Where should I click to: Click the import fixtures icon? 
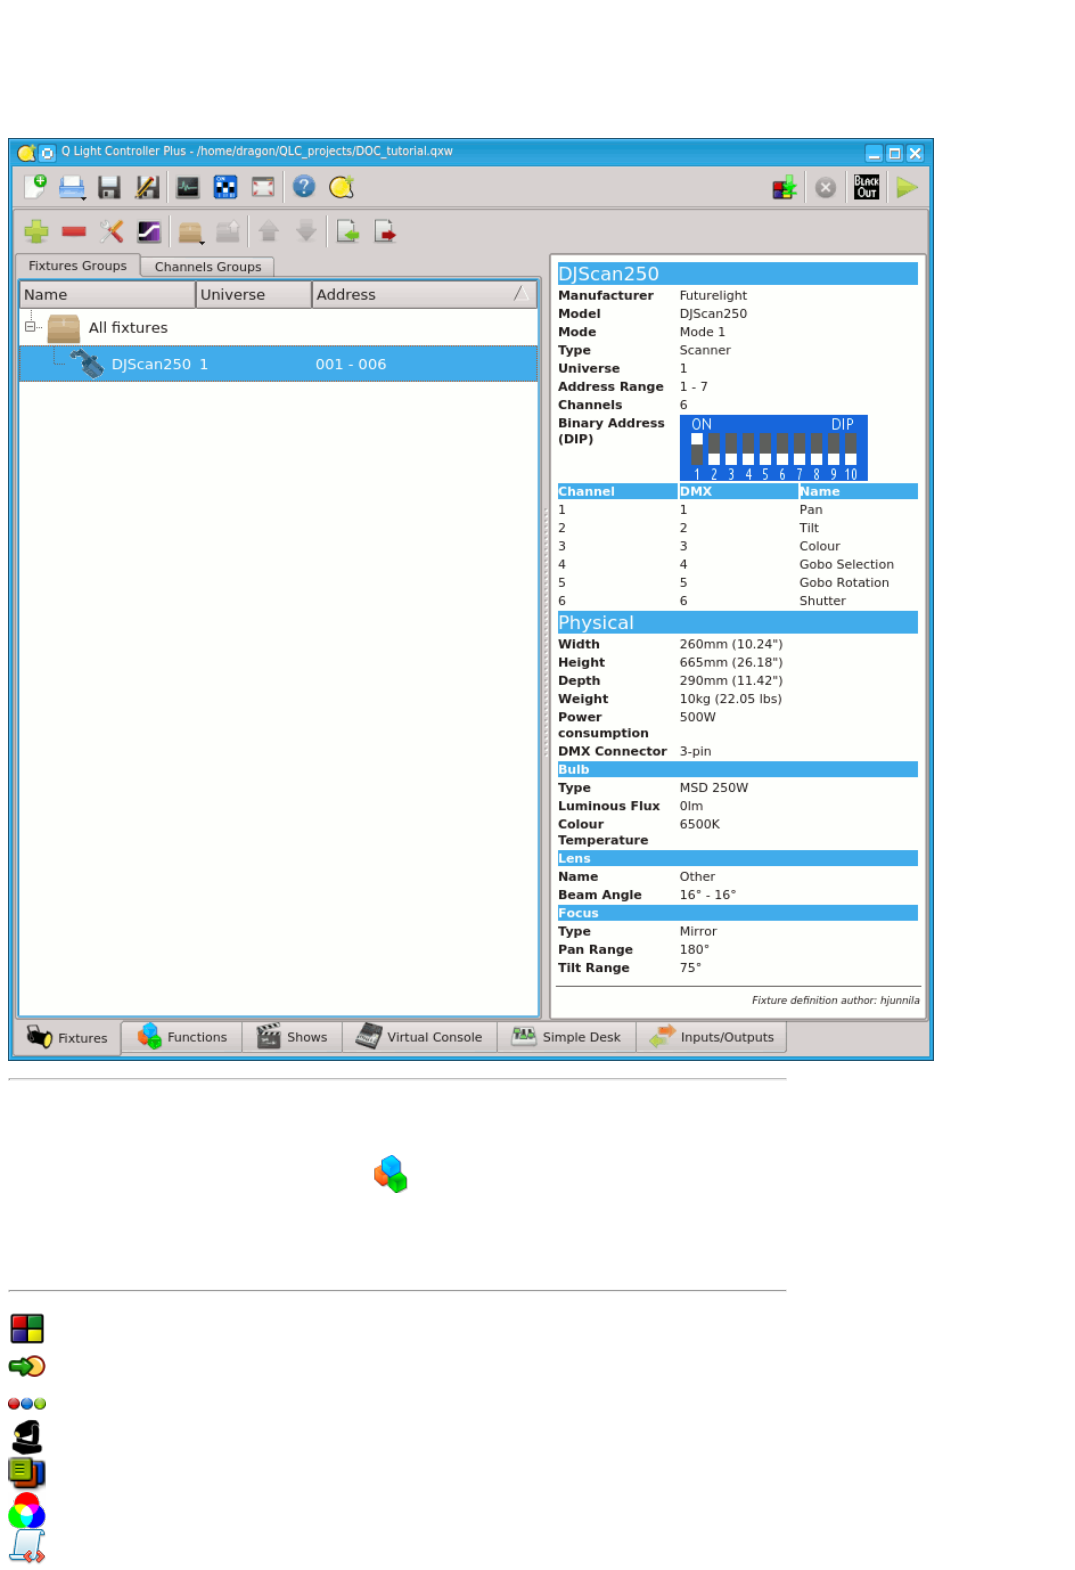click(x=348, y=232)
